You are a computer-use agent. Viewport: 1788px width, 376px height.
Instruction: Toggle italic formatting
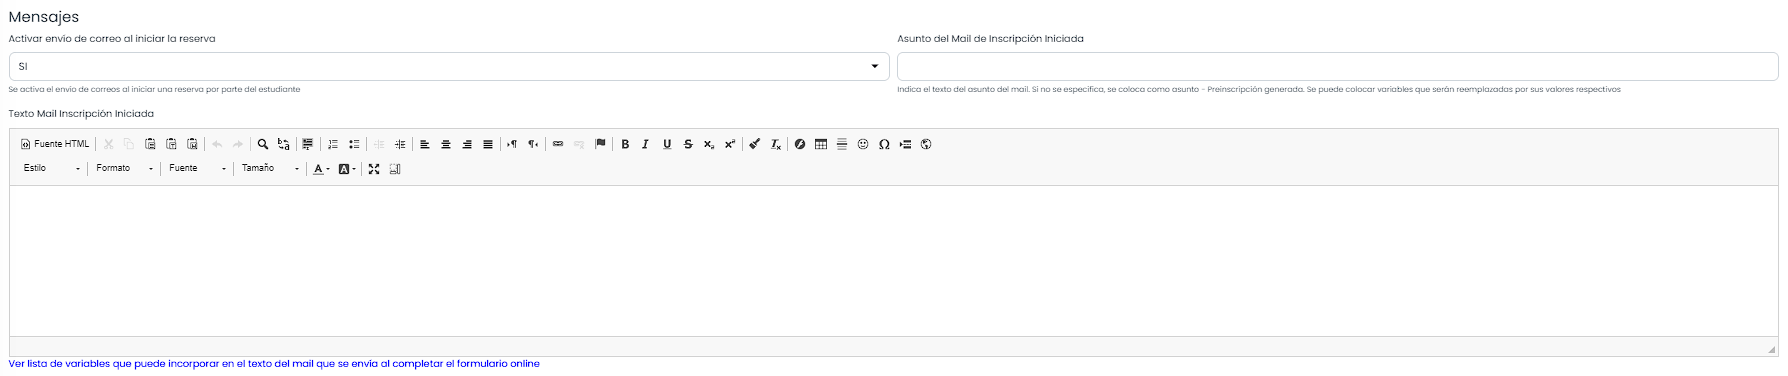[646, 144]
